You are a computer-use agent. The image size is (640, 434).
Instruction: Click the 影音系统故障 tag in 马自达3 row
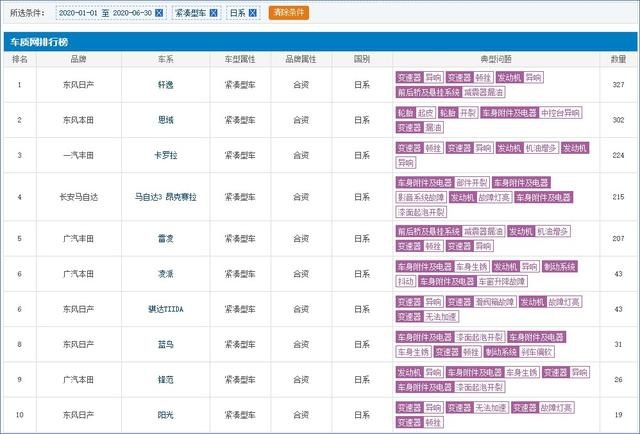tap(421, 198)
